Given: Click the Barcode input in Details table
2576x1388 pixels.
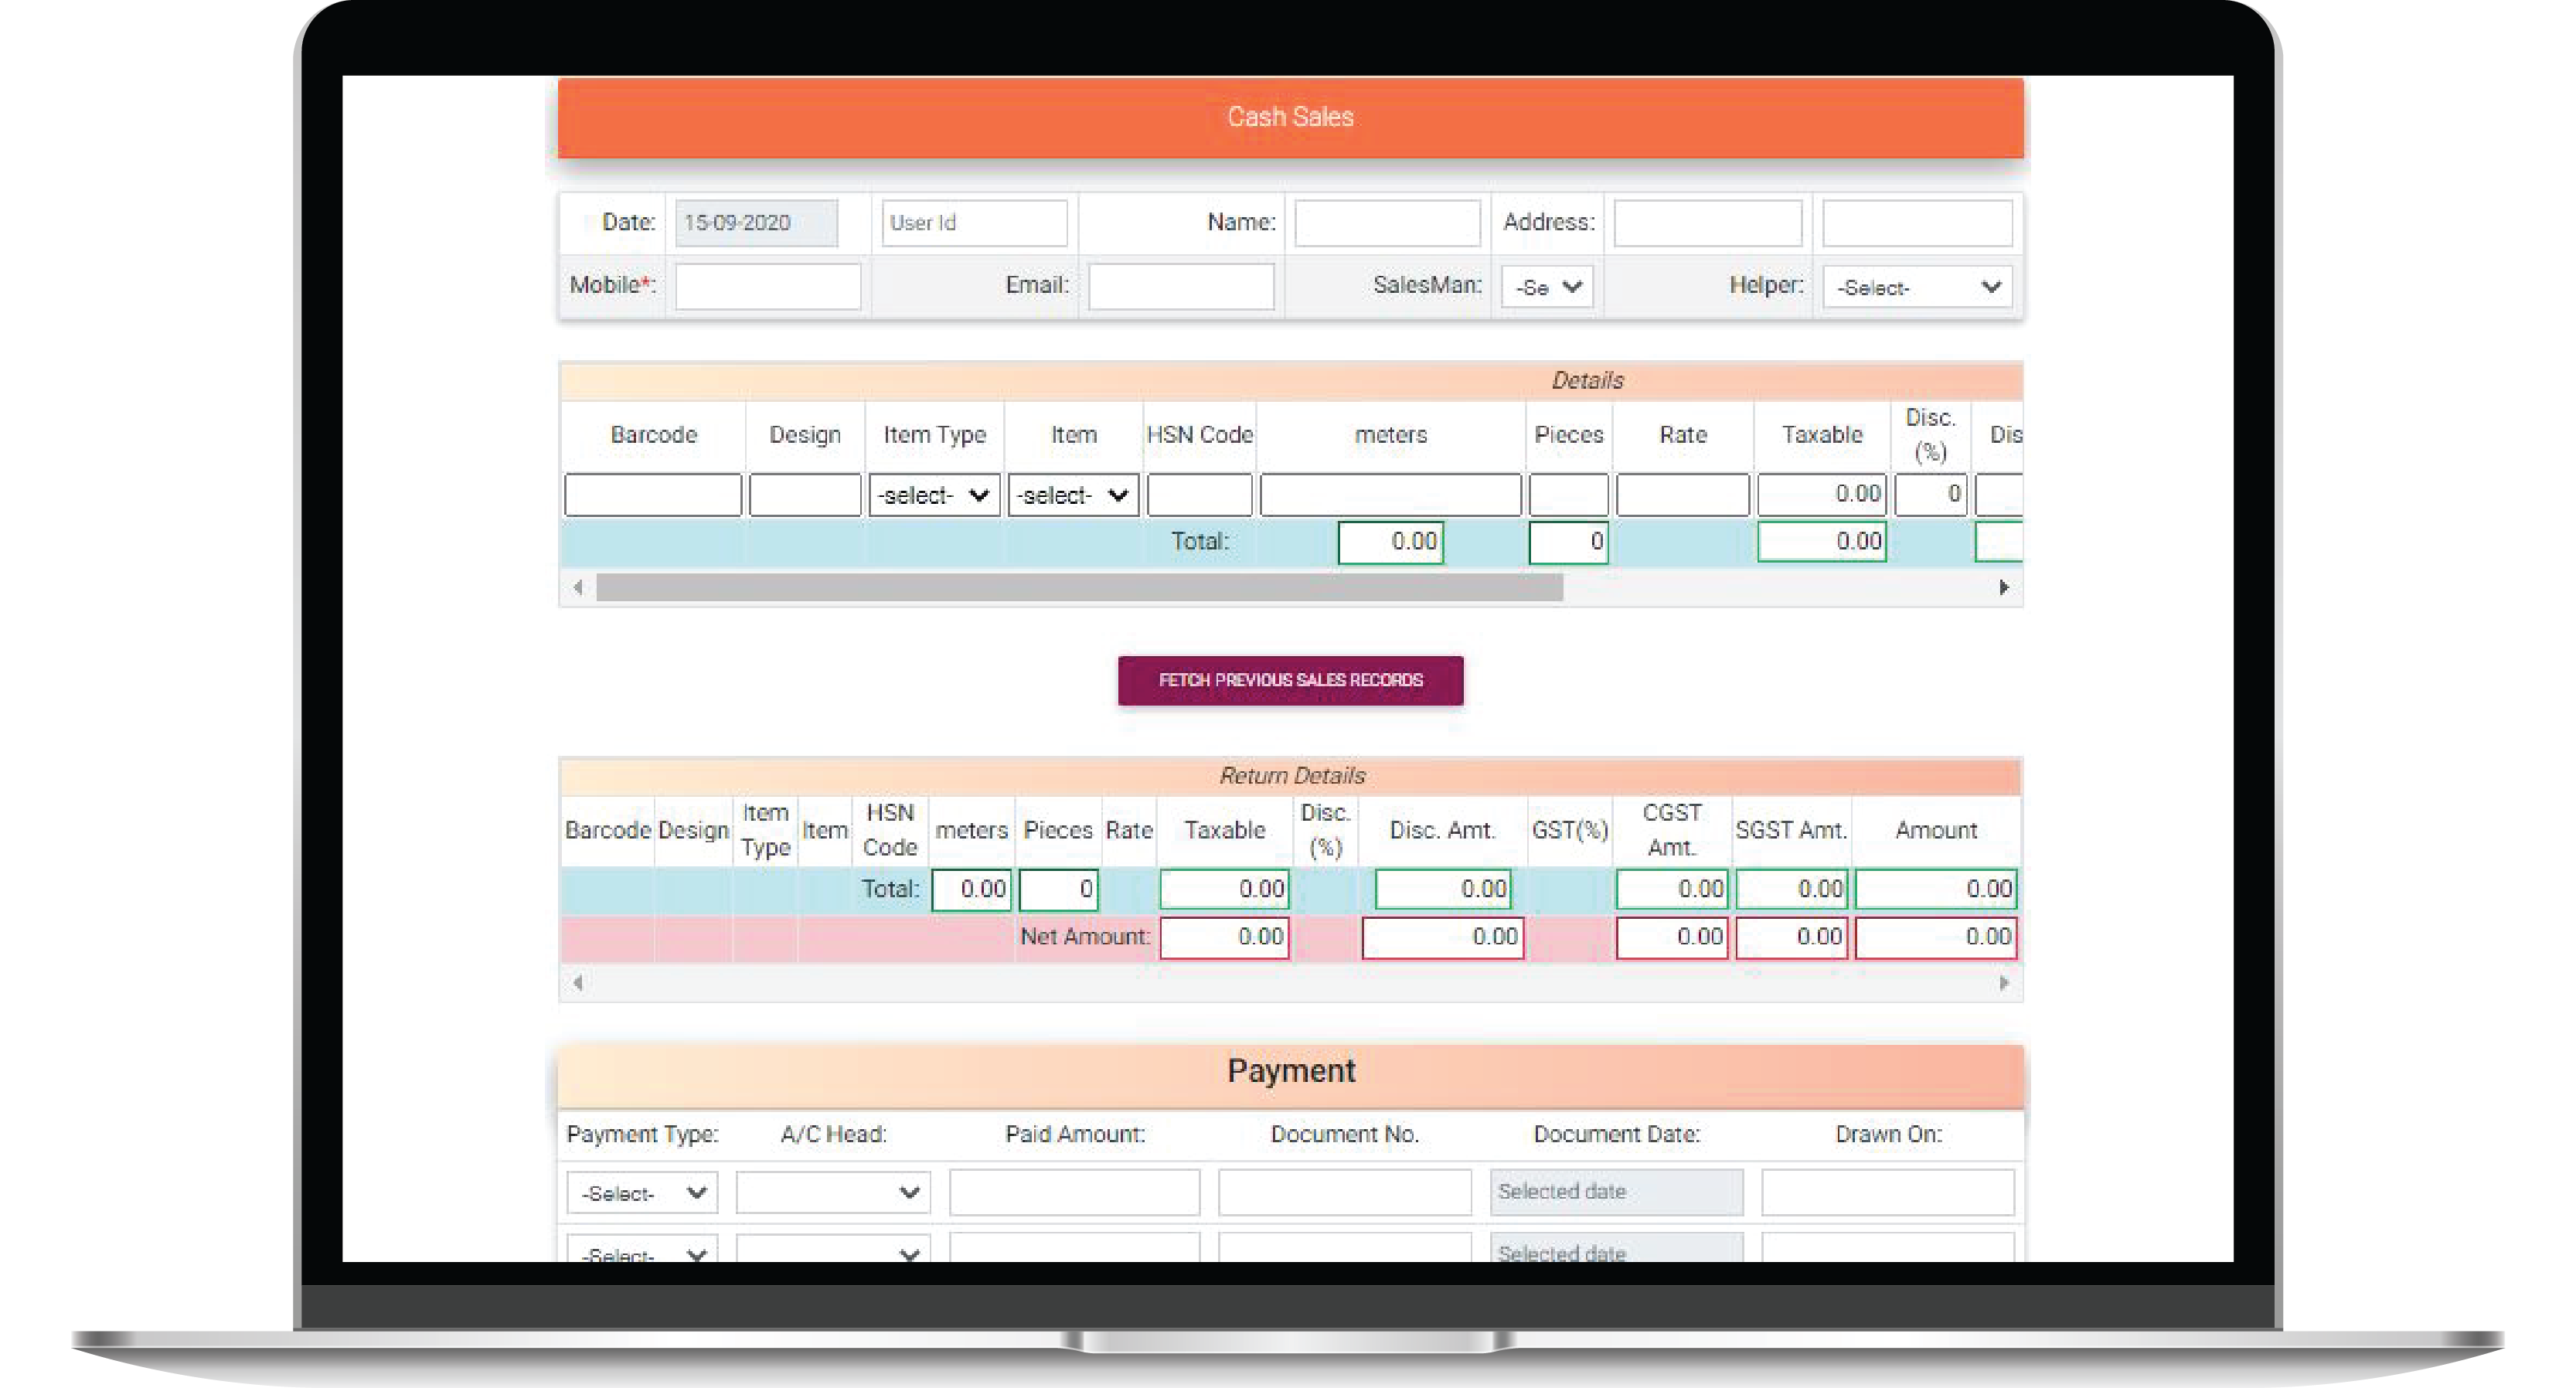Looking at the screenshot, I should coord(653,495).
